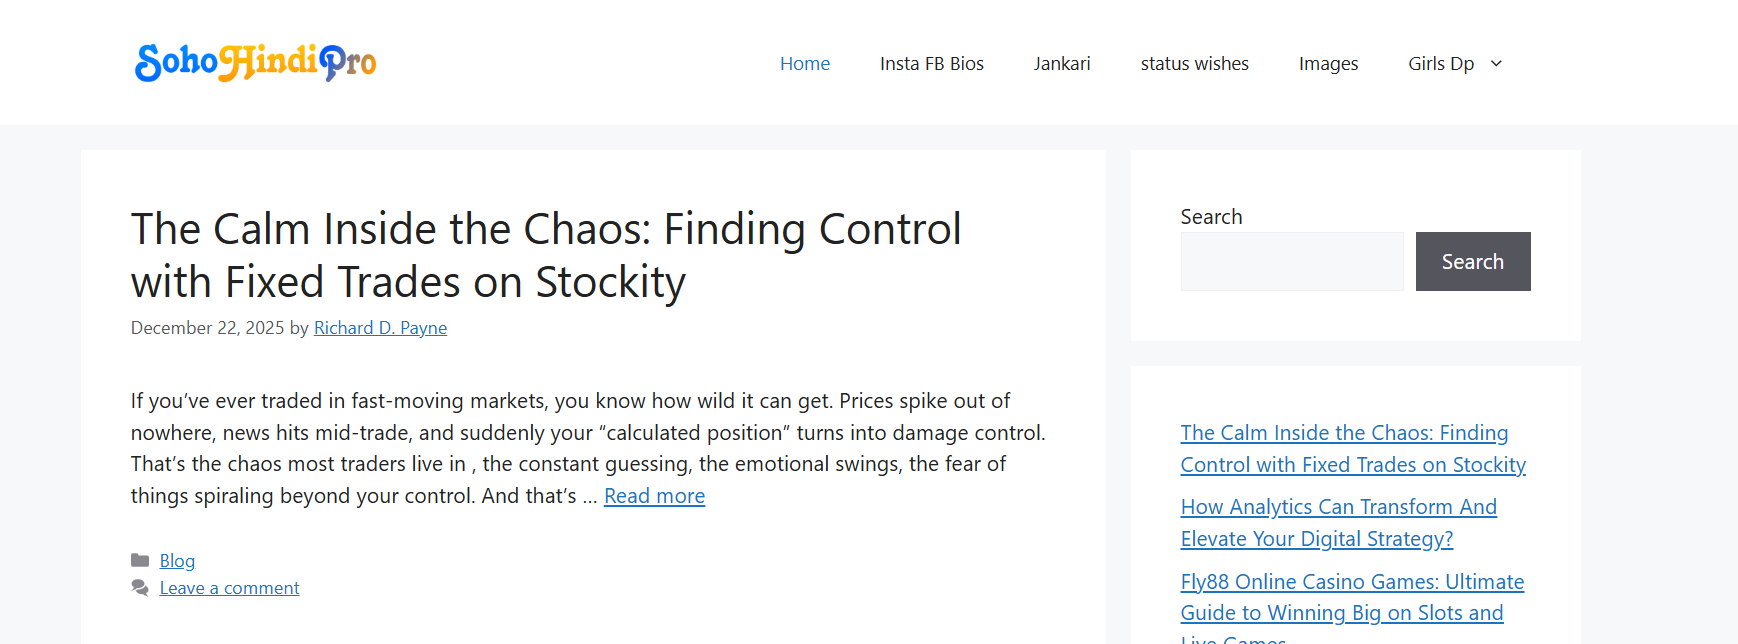Click the SohoHindiPro site logo
This screenshot has width=1738, height=644.
(x=254, y=62)
